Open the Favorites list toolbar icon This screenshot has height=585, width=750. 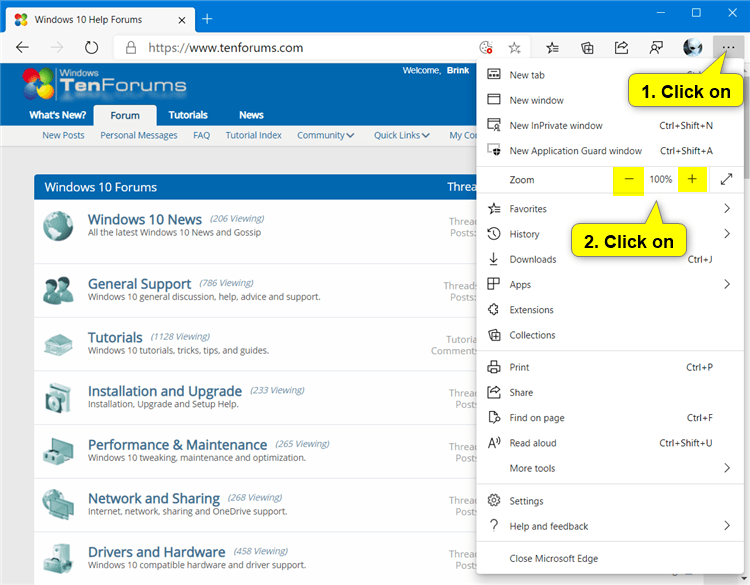(x=552, y=47)
